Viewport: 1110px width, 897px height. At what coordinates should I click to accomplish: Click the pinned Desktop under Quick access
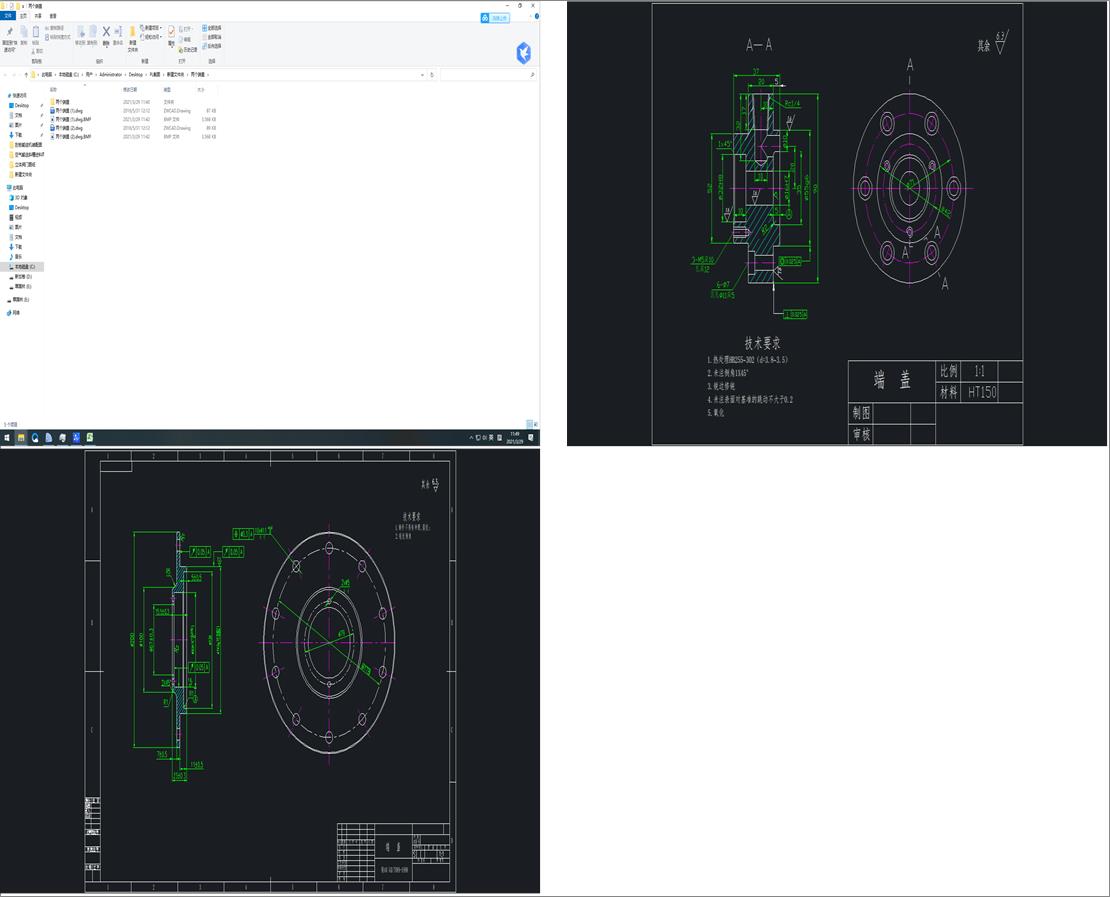[x=21, y=105]
